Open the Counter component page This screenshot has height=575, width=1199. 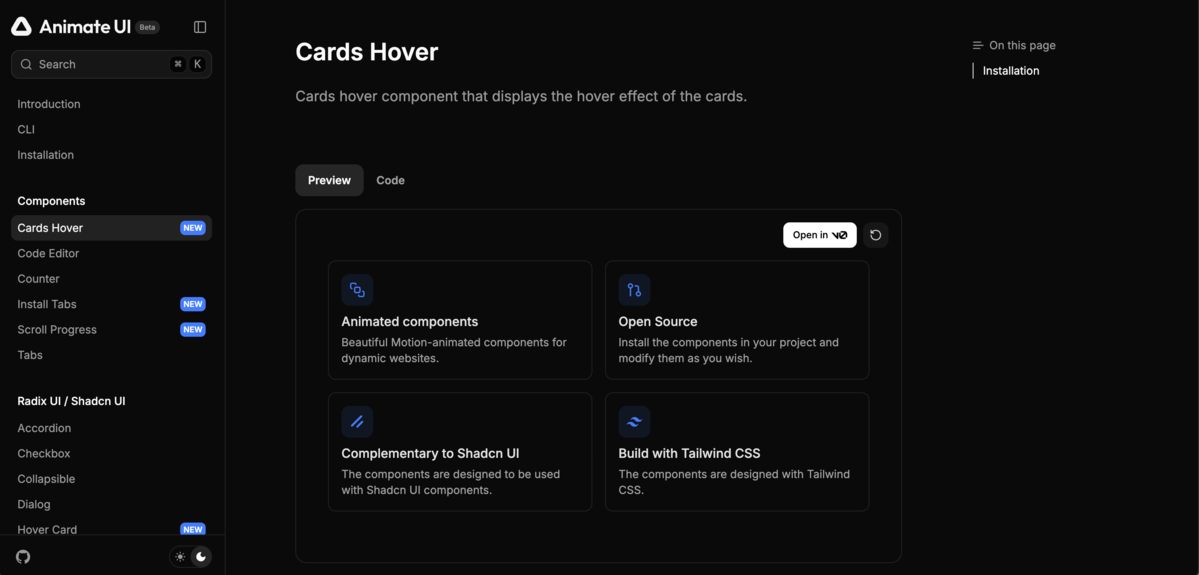pyautogui.click(x=38, y=279)
